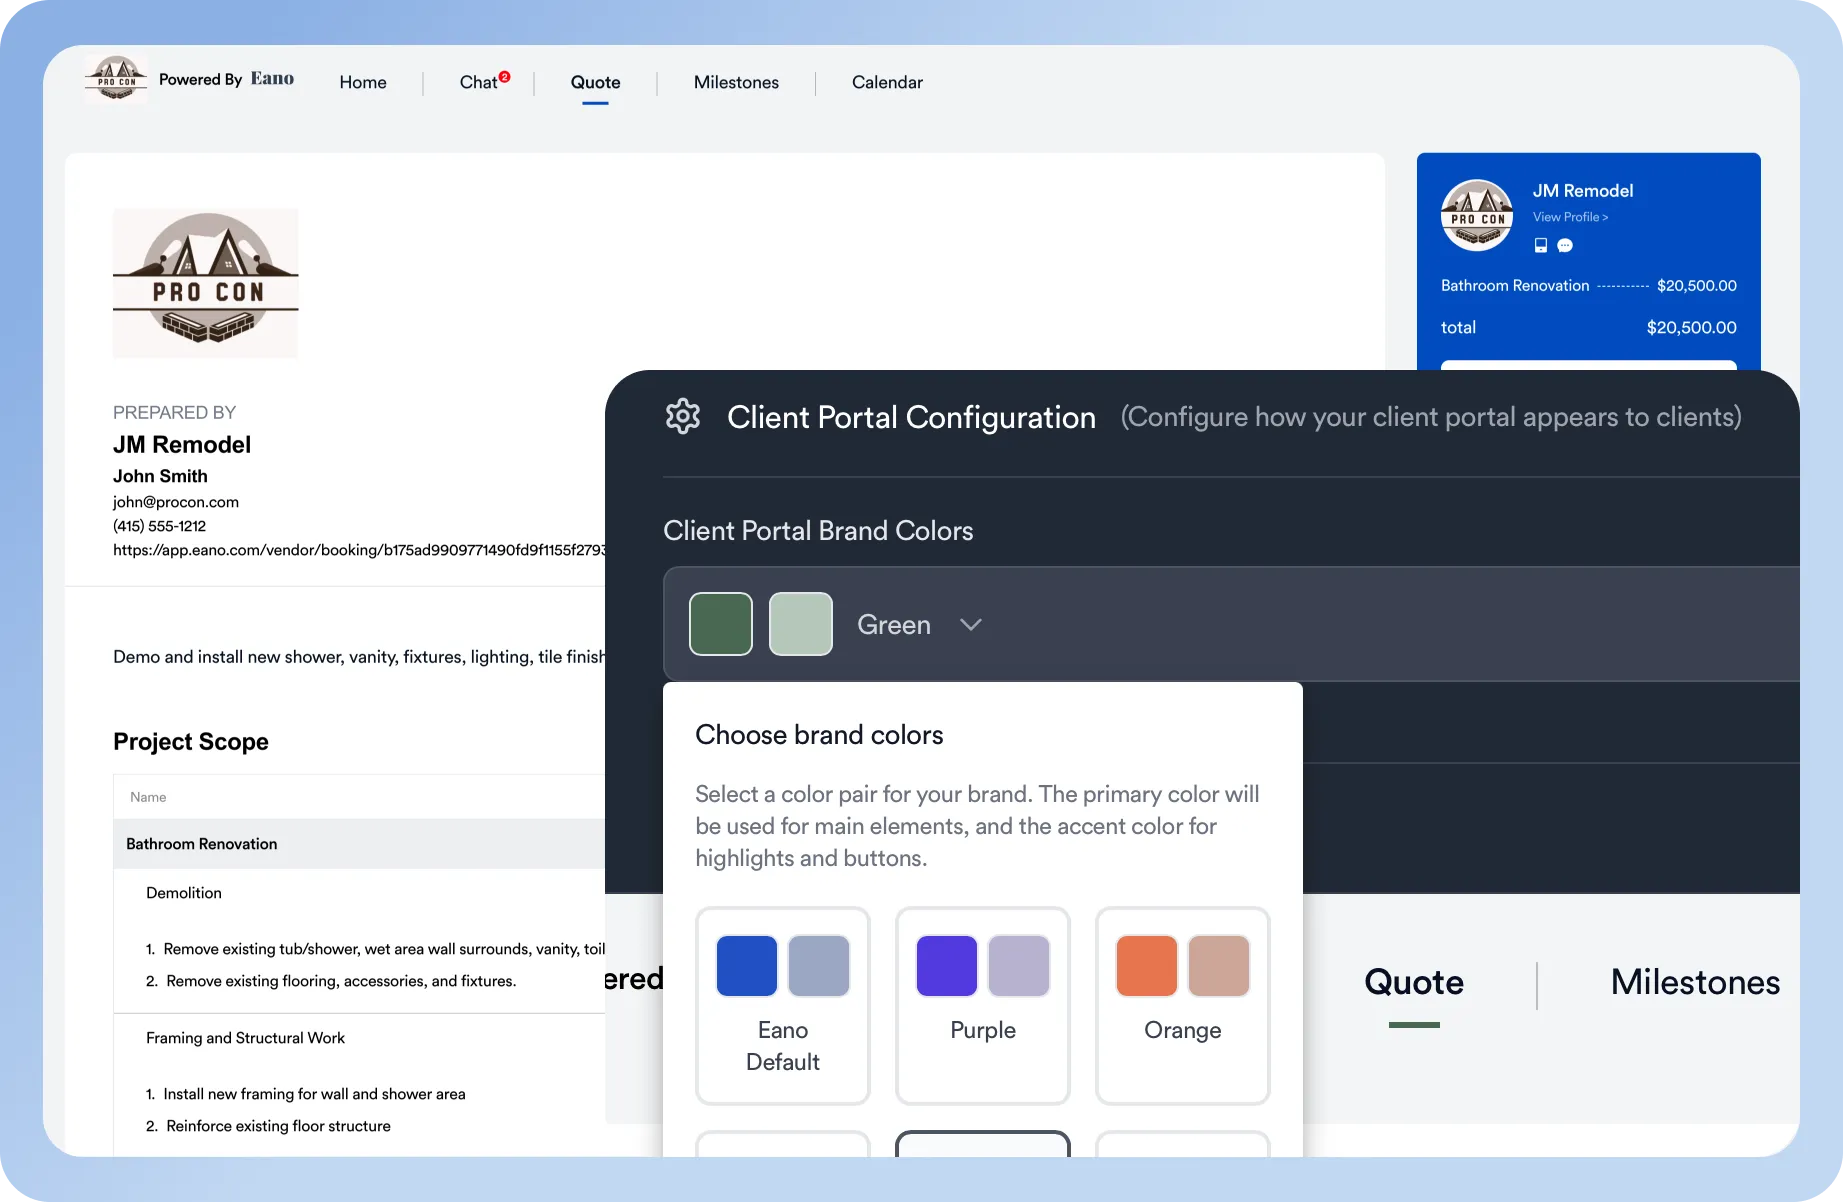
Task: Open the app.eano.com booking URL
Action: (359, 550)
